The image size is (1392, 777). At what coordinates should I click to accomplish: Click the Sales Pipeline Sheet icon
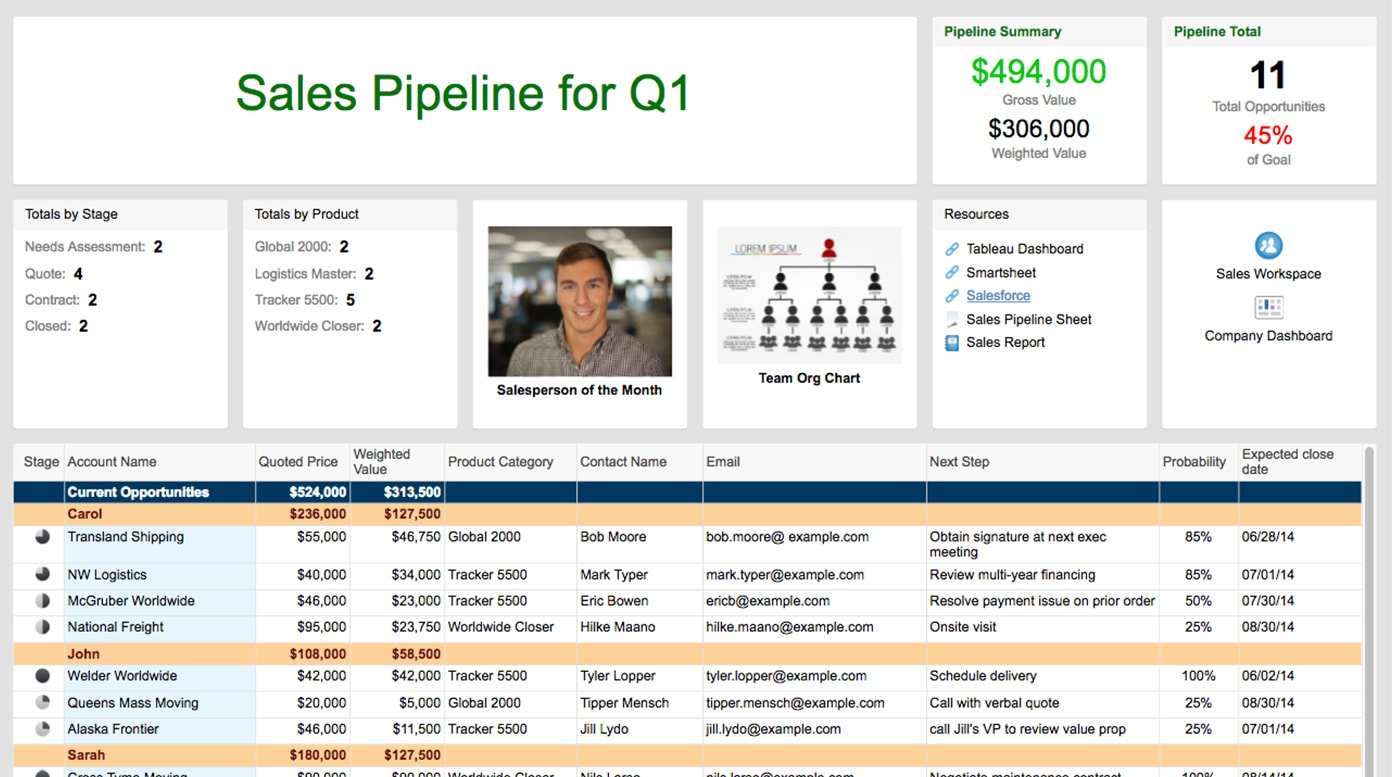[952, 320]
